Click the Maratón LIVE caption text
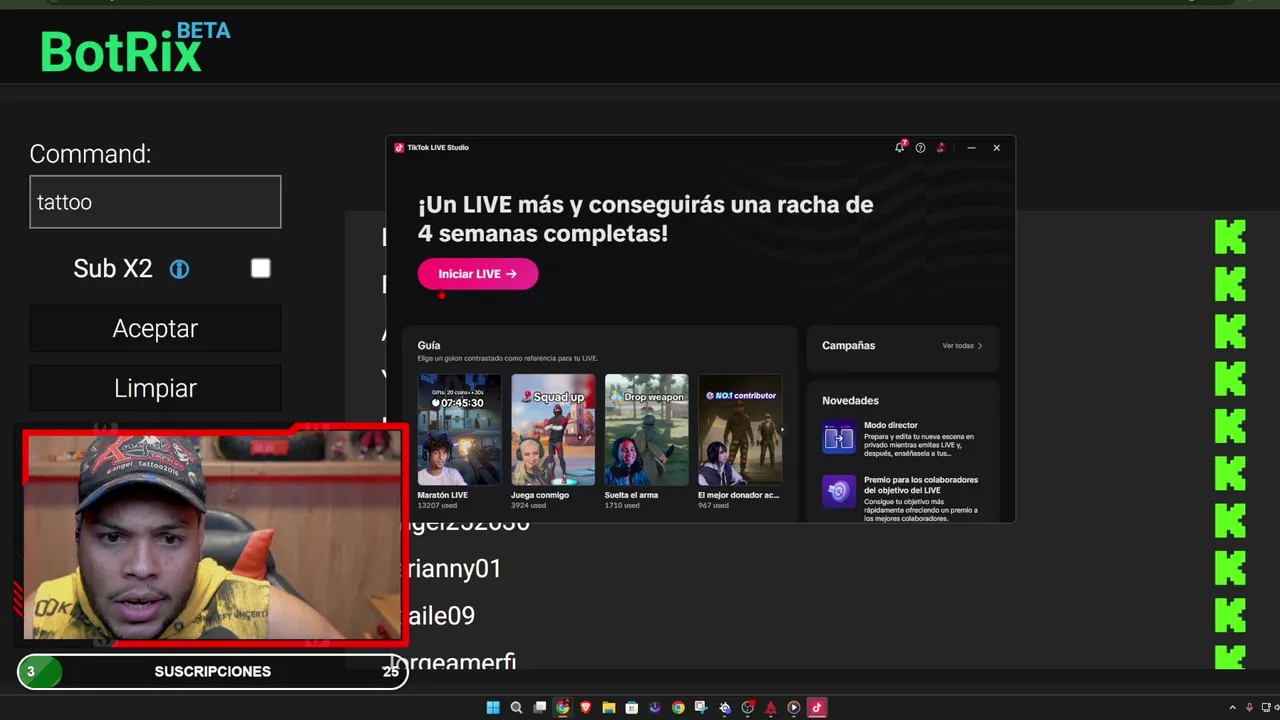The height and width of the screenshot is (720, 1280). tap(443, 495)
